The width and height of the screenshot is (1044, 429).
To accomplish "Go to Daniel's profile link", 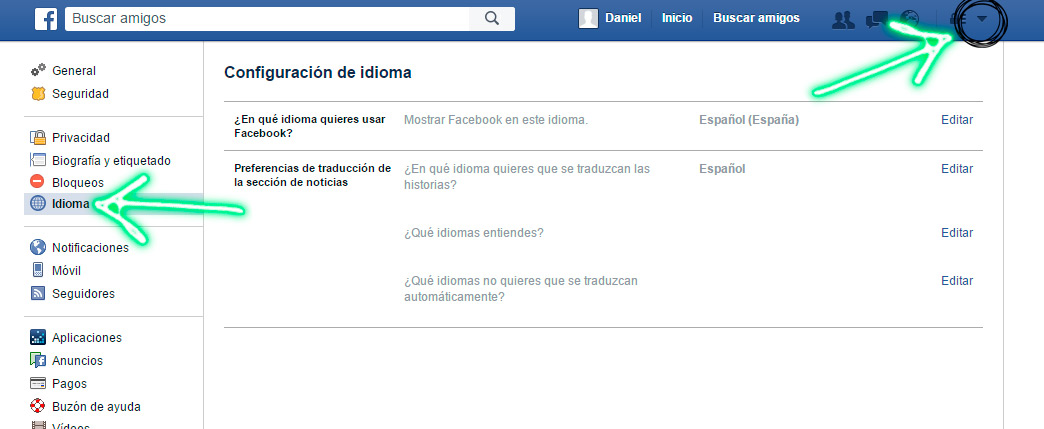I will click(x=623, y=19).
